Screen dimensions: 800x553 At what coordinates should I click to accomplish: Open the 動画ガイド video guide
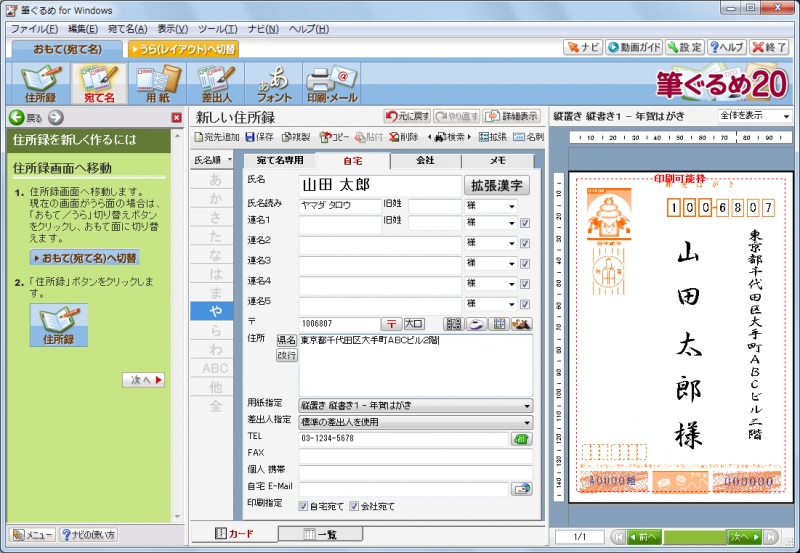pyautogui.click(x=634, y=47)
